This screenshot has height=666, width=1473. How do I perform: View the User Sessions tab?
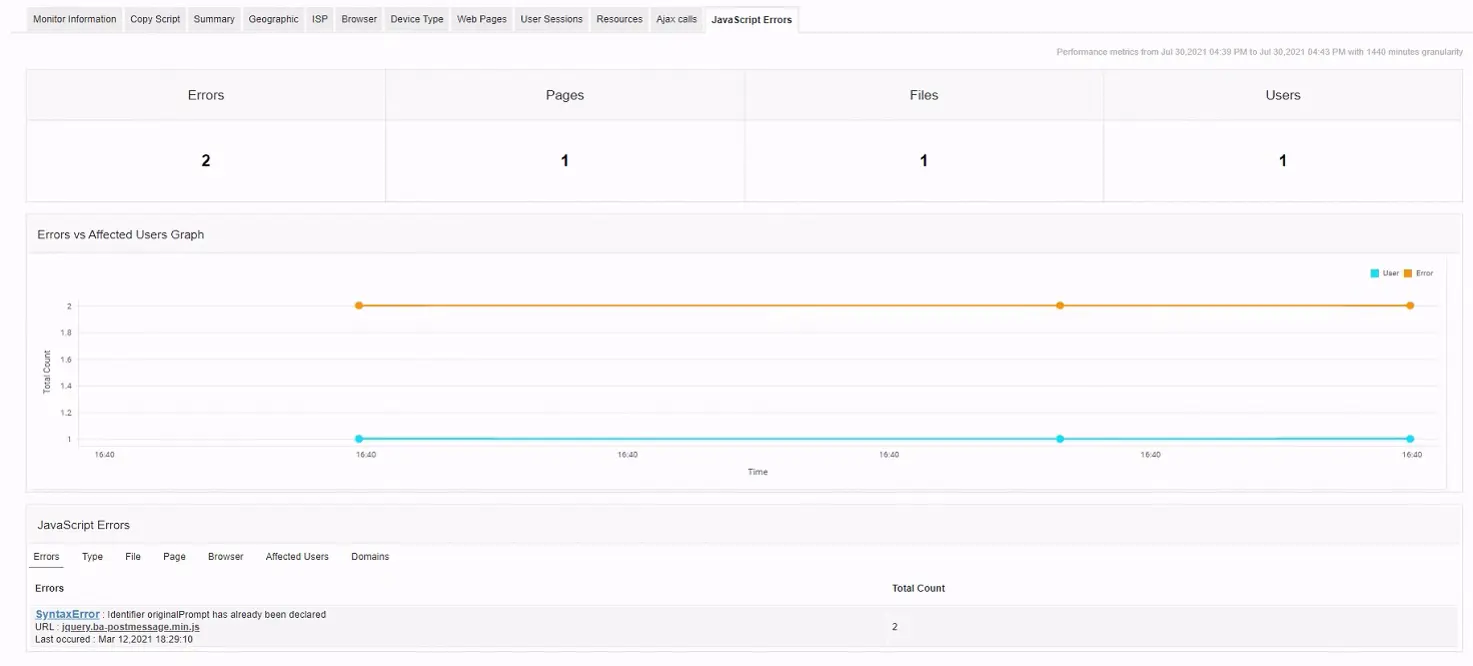coord(550,18)
